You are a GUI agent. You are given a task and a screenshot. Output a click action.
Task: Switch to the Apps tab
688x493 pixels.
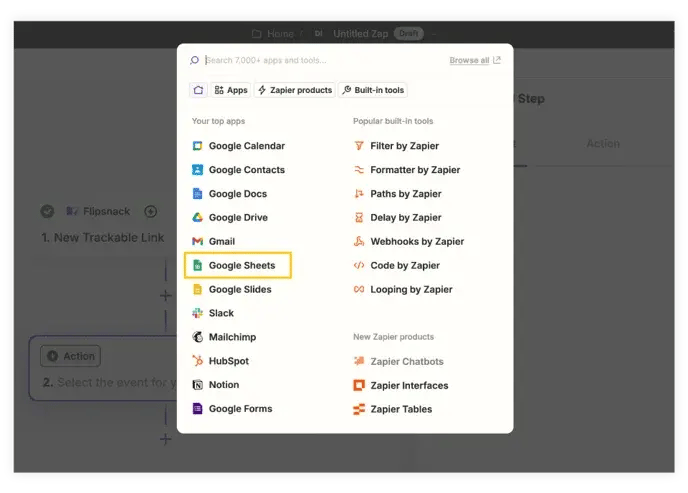(231, 90)
